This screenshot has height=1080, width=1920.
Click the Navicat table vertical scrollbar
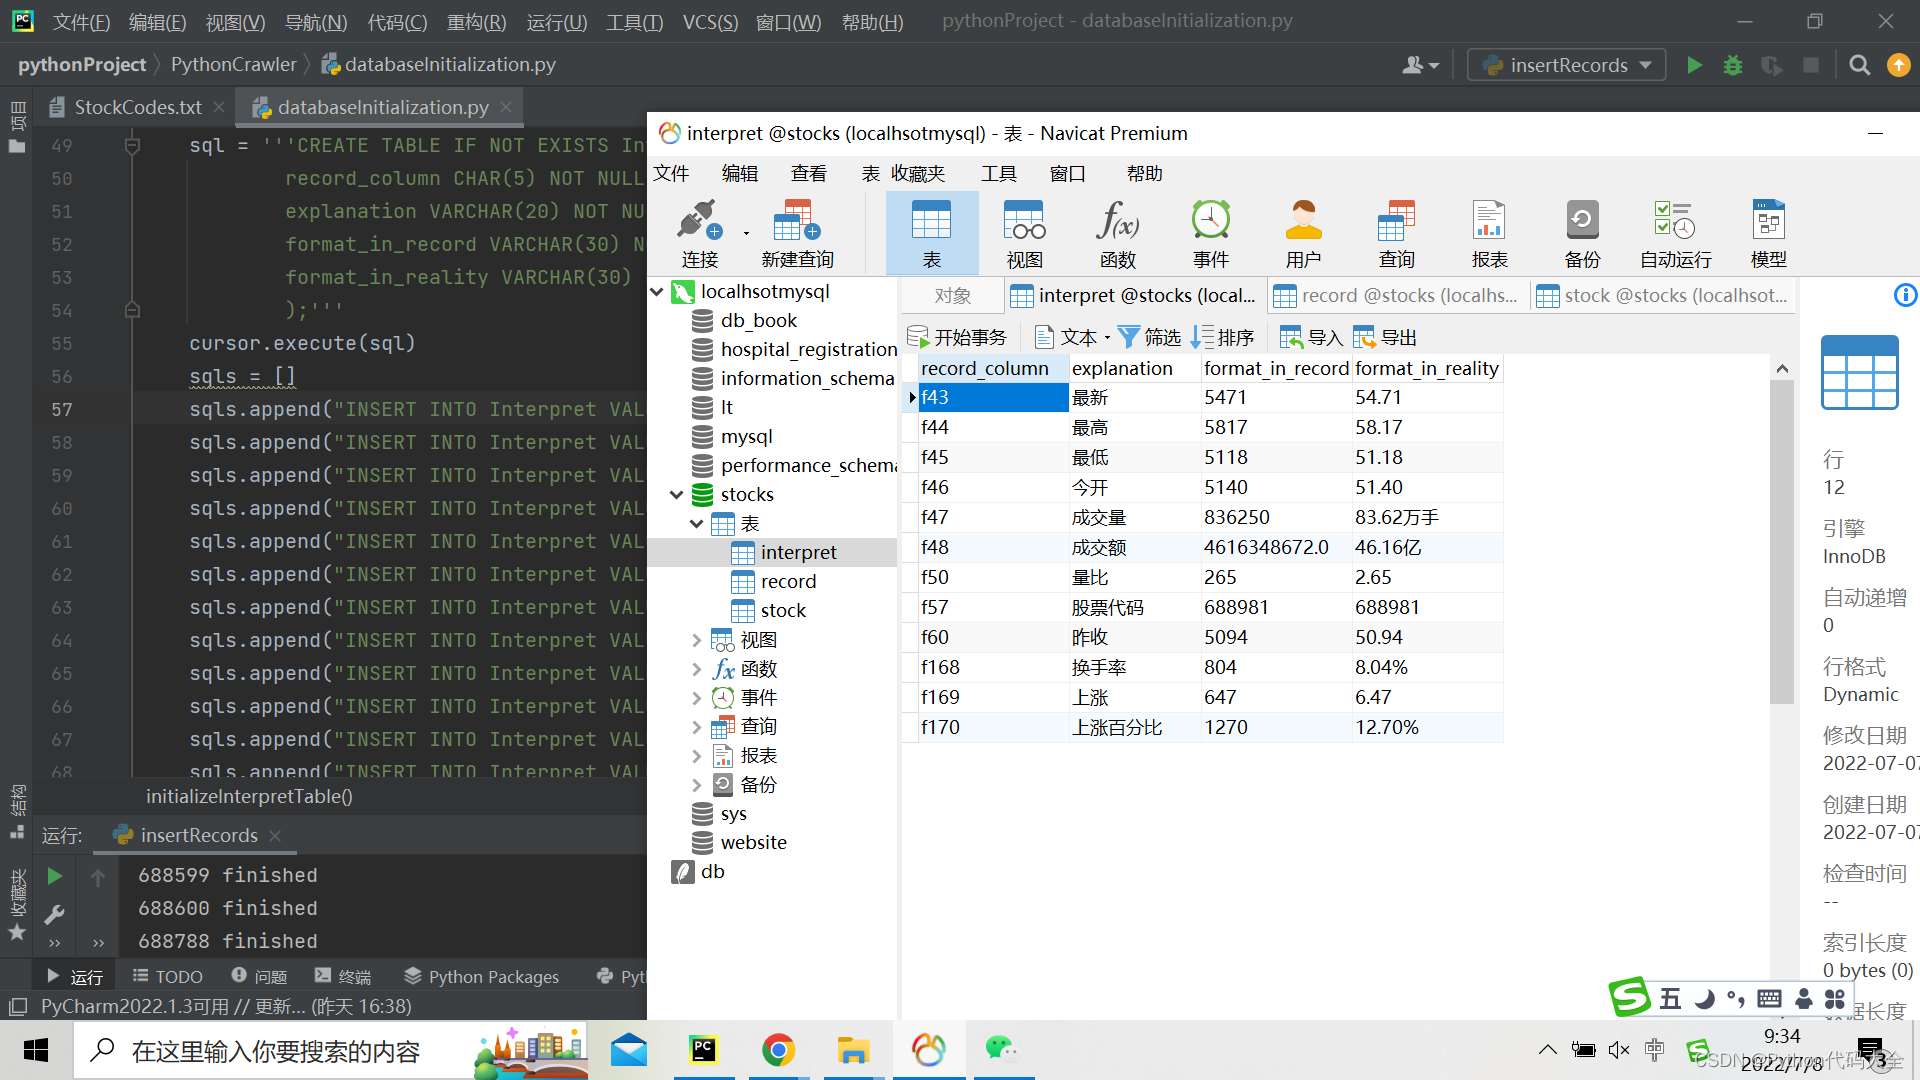1781,540
